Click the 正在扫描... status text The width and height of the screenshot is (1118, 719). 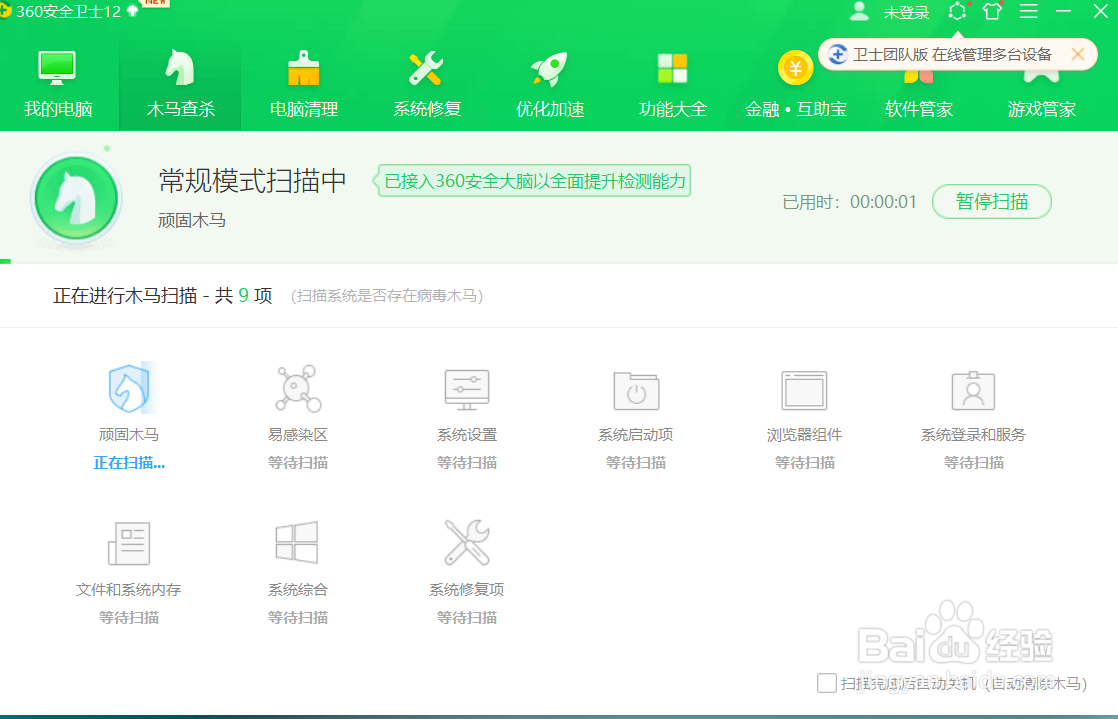[129, 463]
